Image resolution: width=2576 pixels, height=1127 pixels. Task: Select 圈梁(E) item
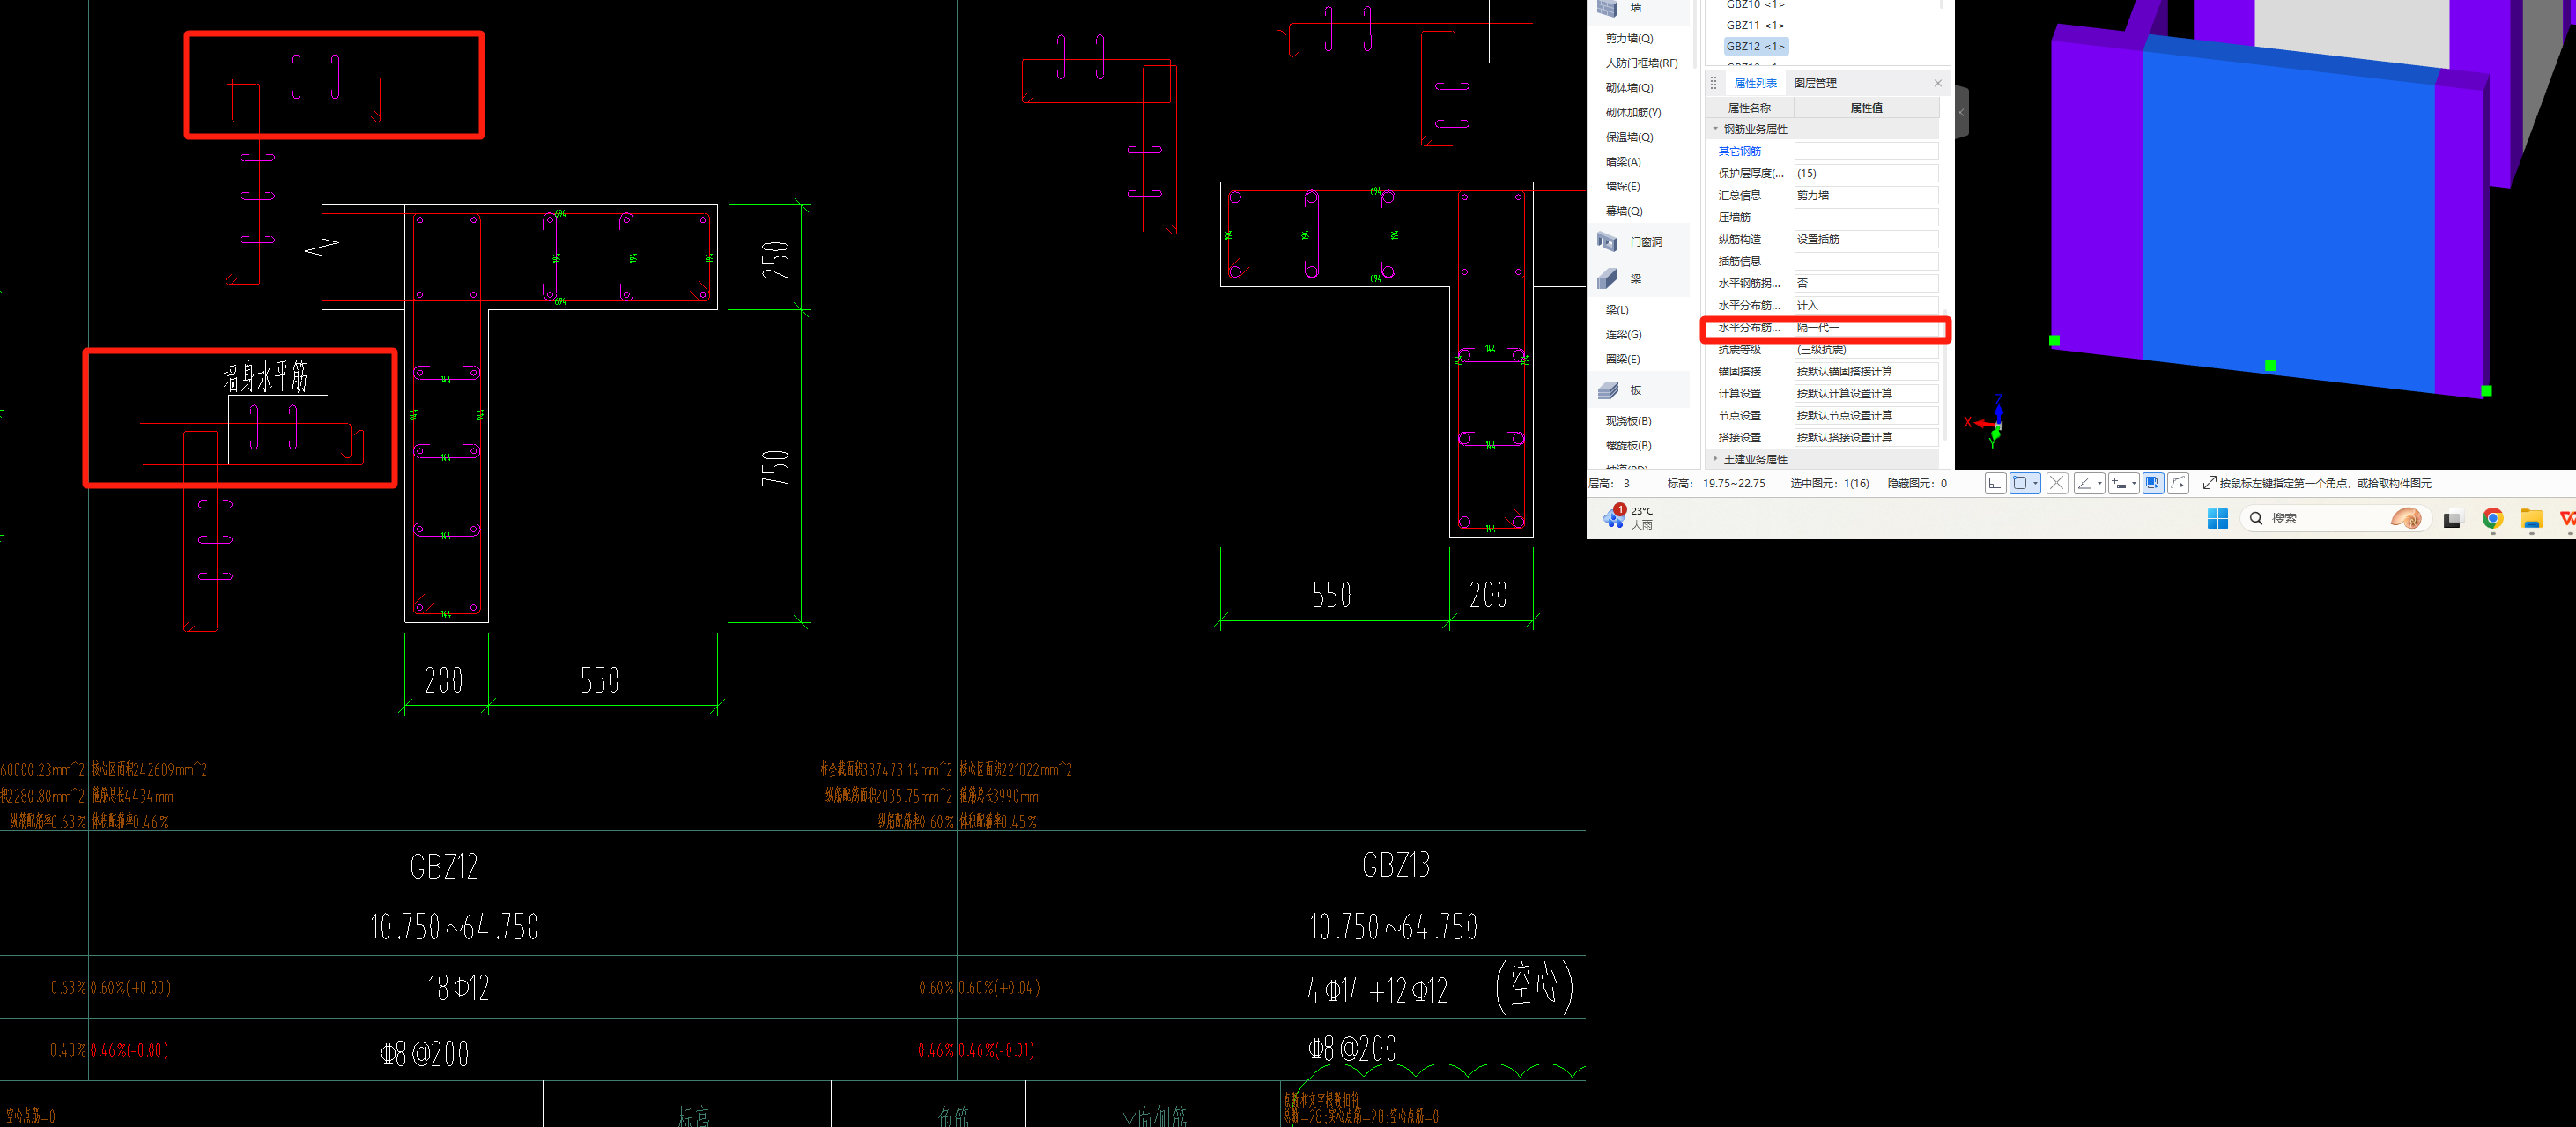tap(1623, 359)
